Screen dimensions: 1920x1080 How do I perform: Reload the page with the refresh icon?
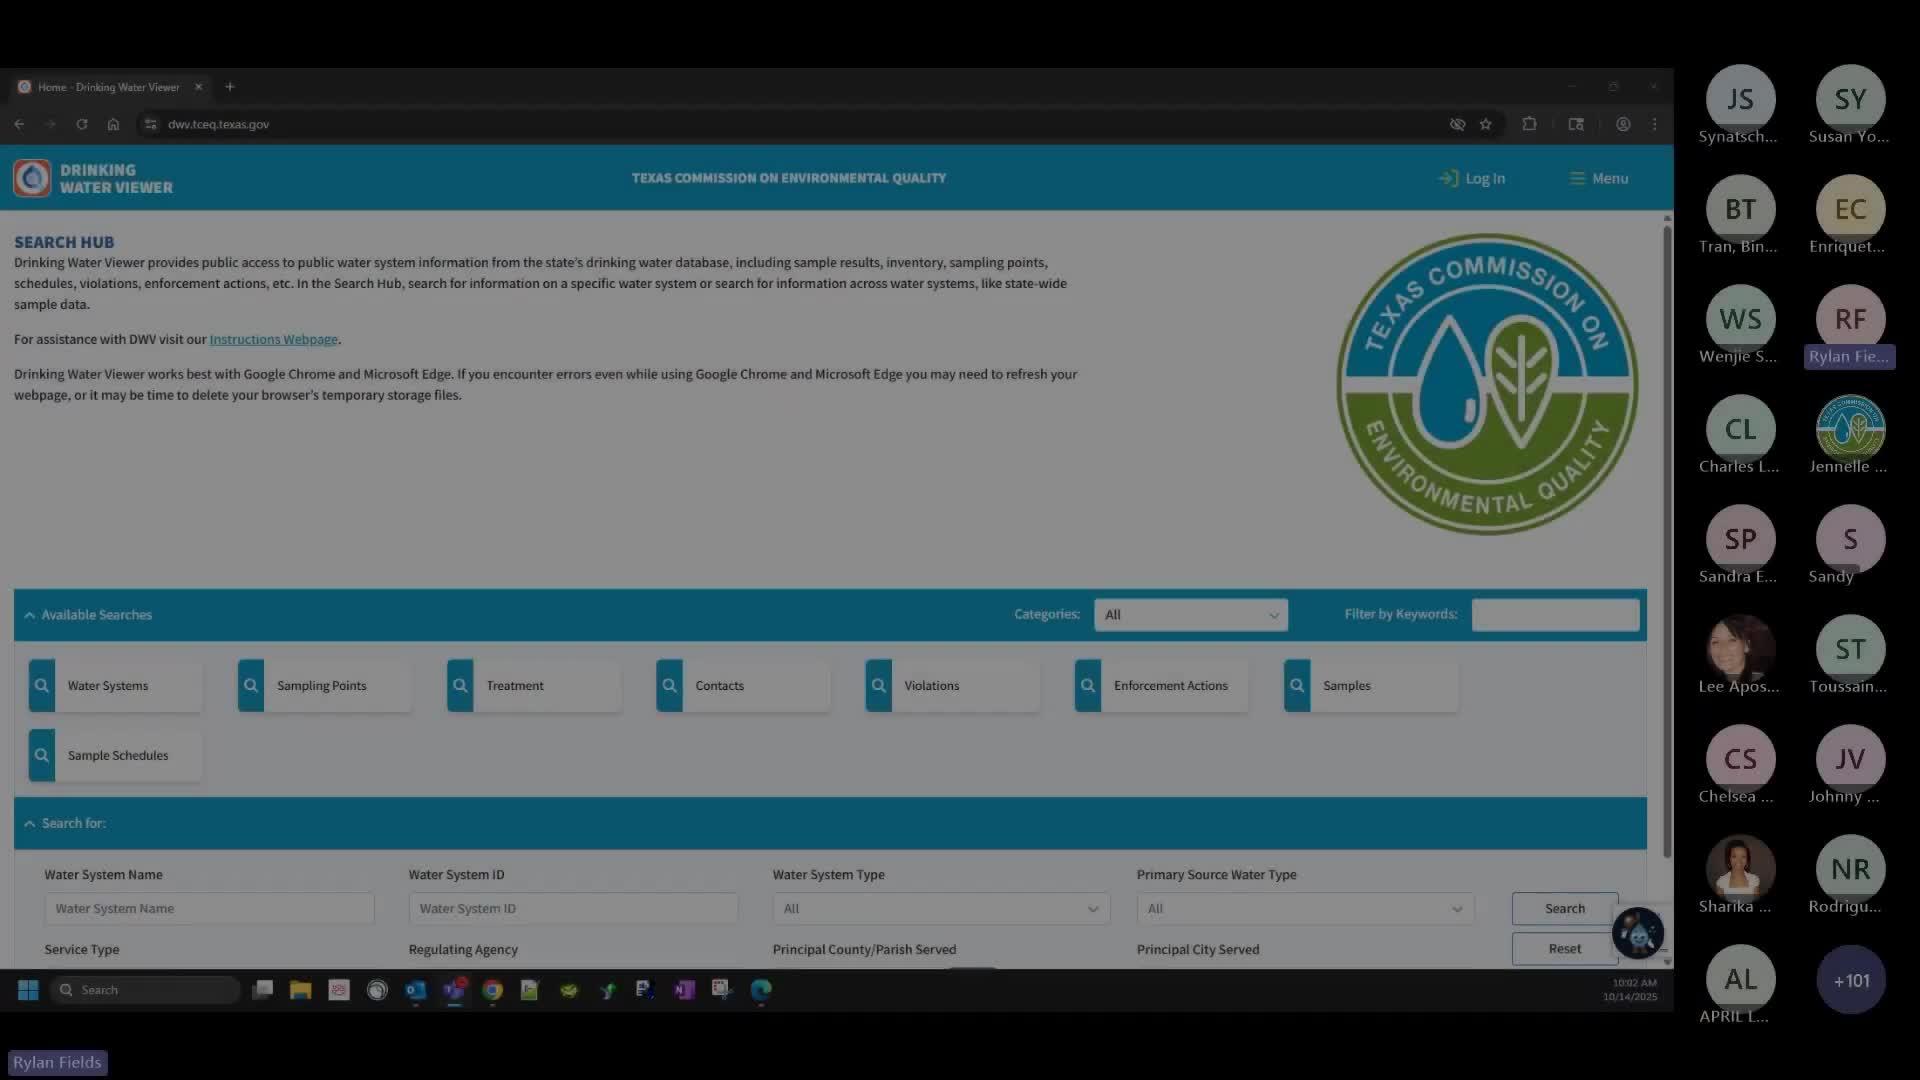point(82,124)
